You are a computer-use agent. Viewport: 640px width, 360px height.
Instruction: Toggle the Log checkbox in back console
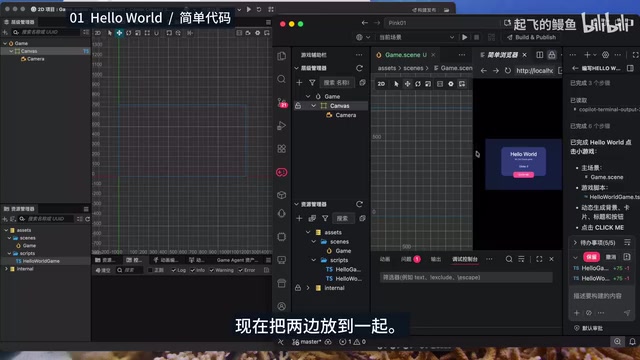(173, 270)
